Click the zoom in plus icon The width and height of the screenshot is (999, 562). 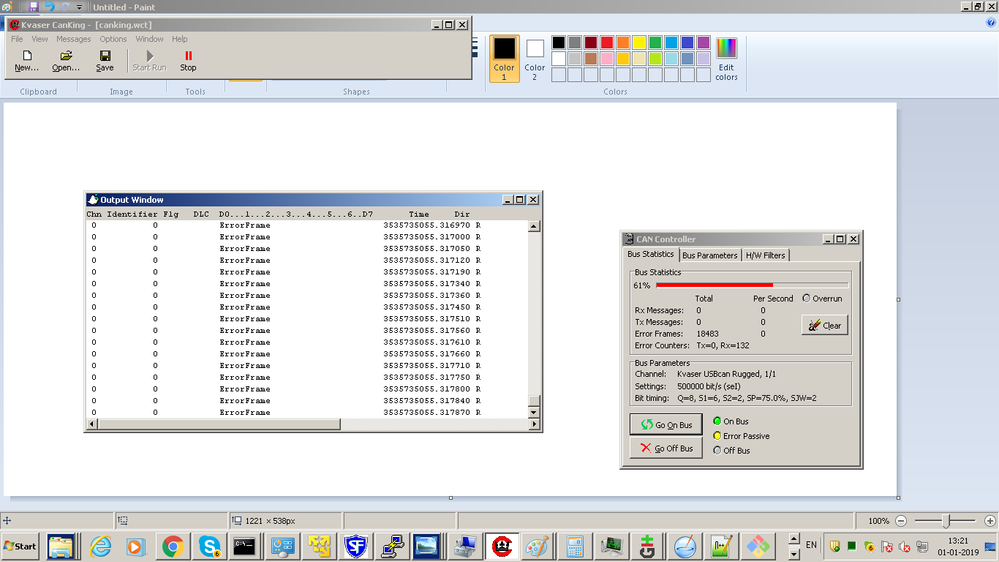[x=989, y=521]
